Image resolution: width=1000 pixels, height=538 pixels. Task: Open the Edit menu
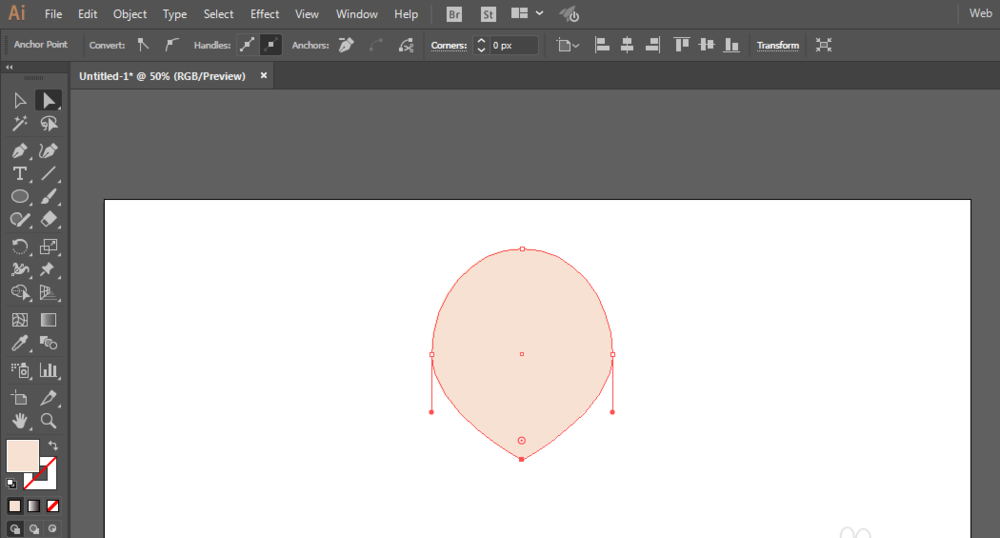(x=87, y=14)
